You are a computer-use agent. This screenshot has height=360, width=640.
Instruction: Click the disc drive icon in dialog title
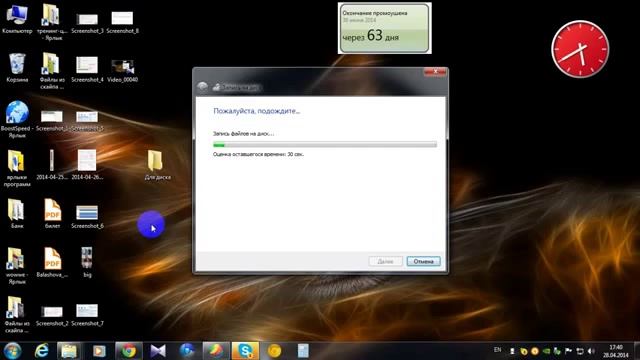coord(216,87)
